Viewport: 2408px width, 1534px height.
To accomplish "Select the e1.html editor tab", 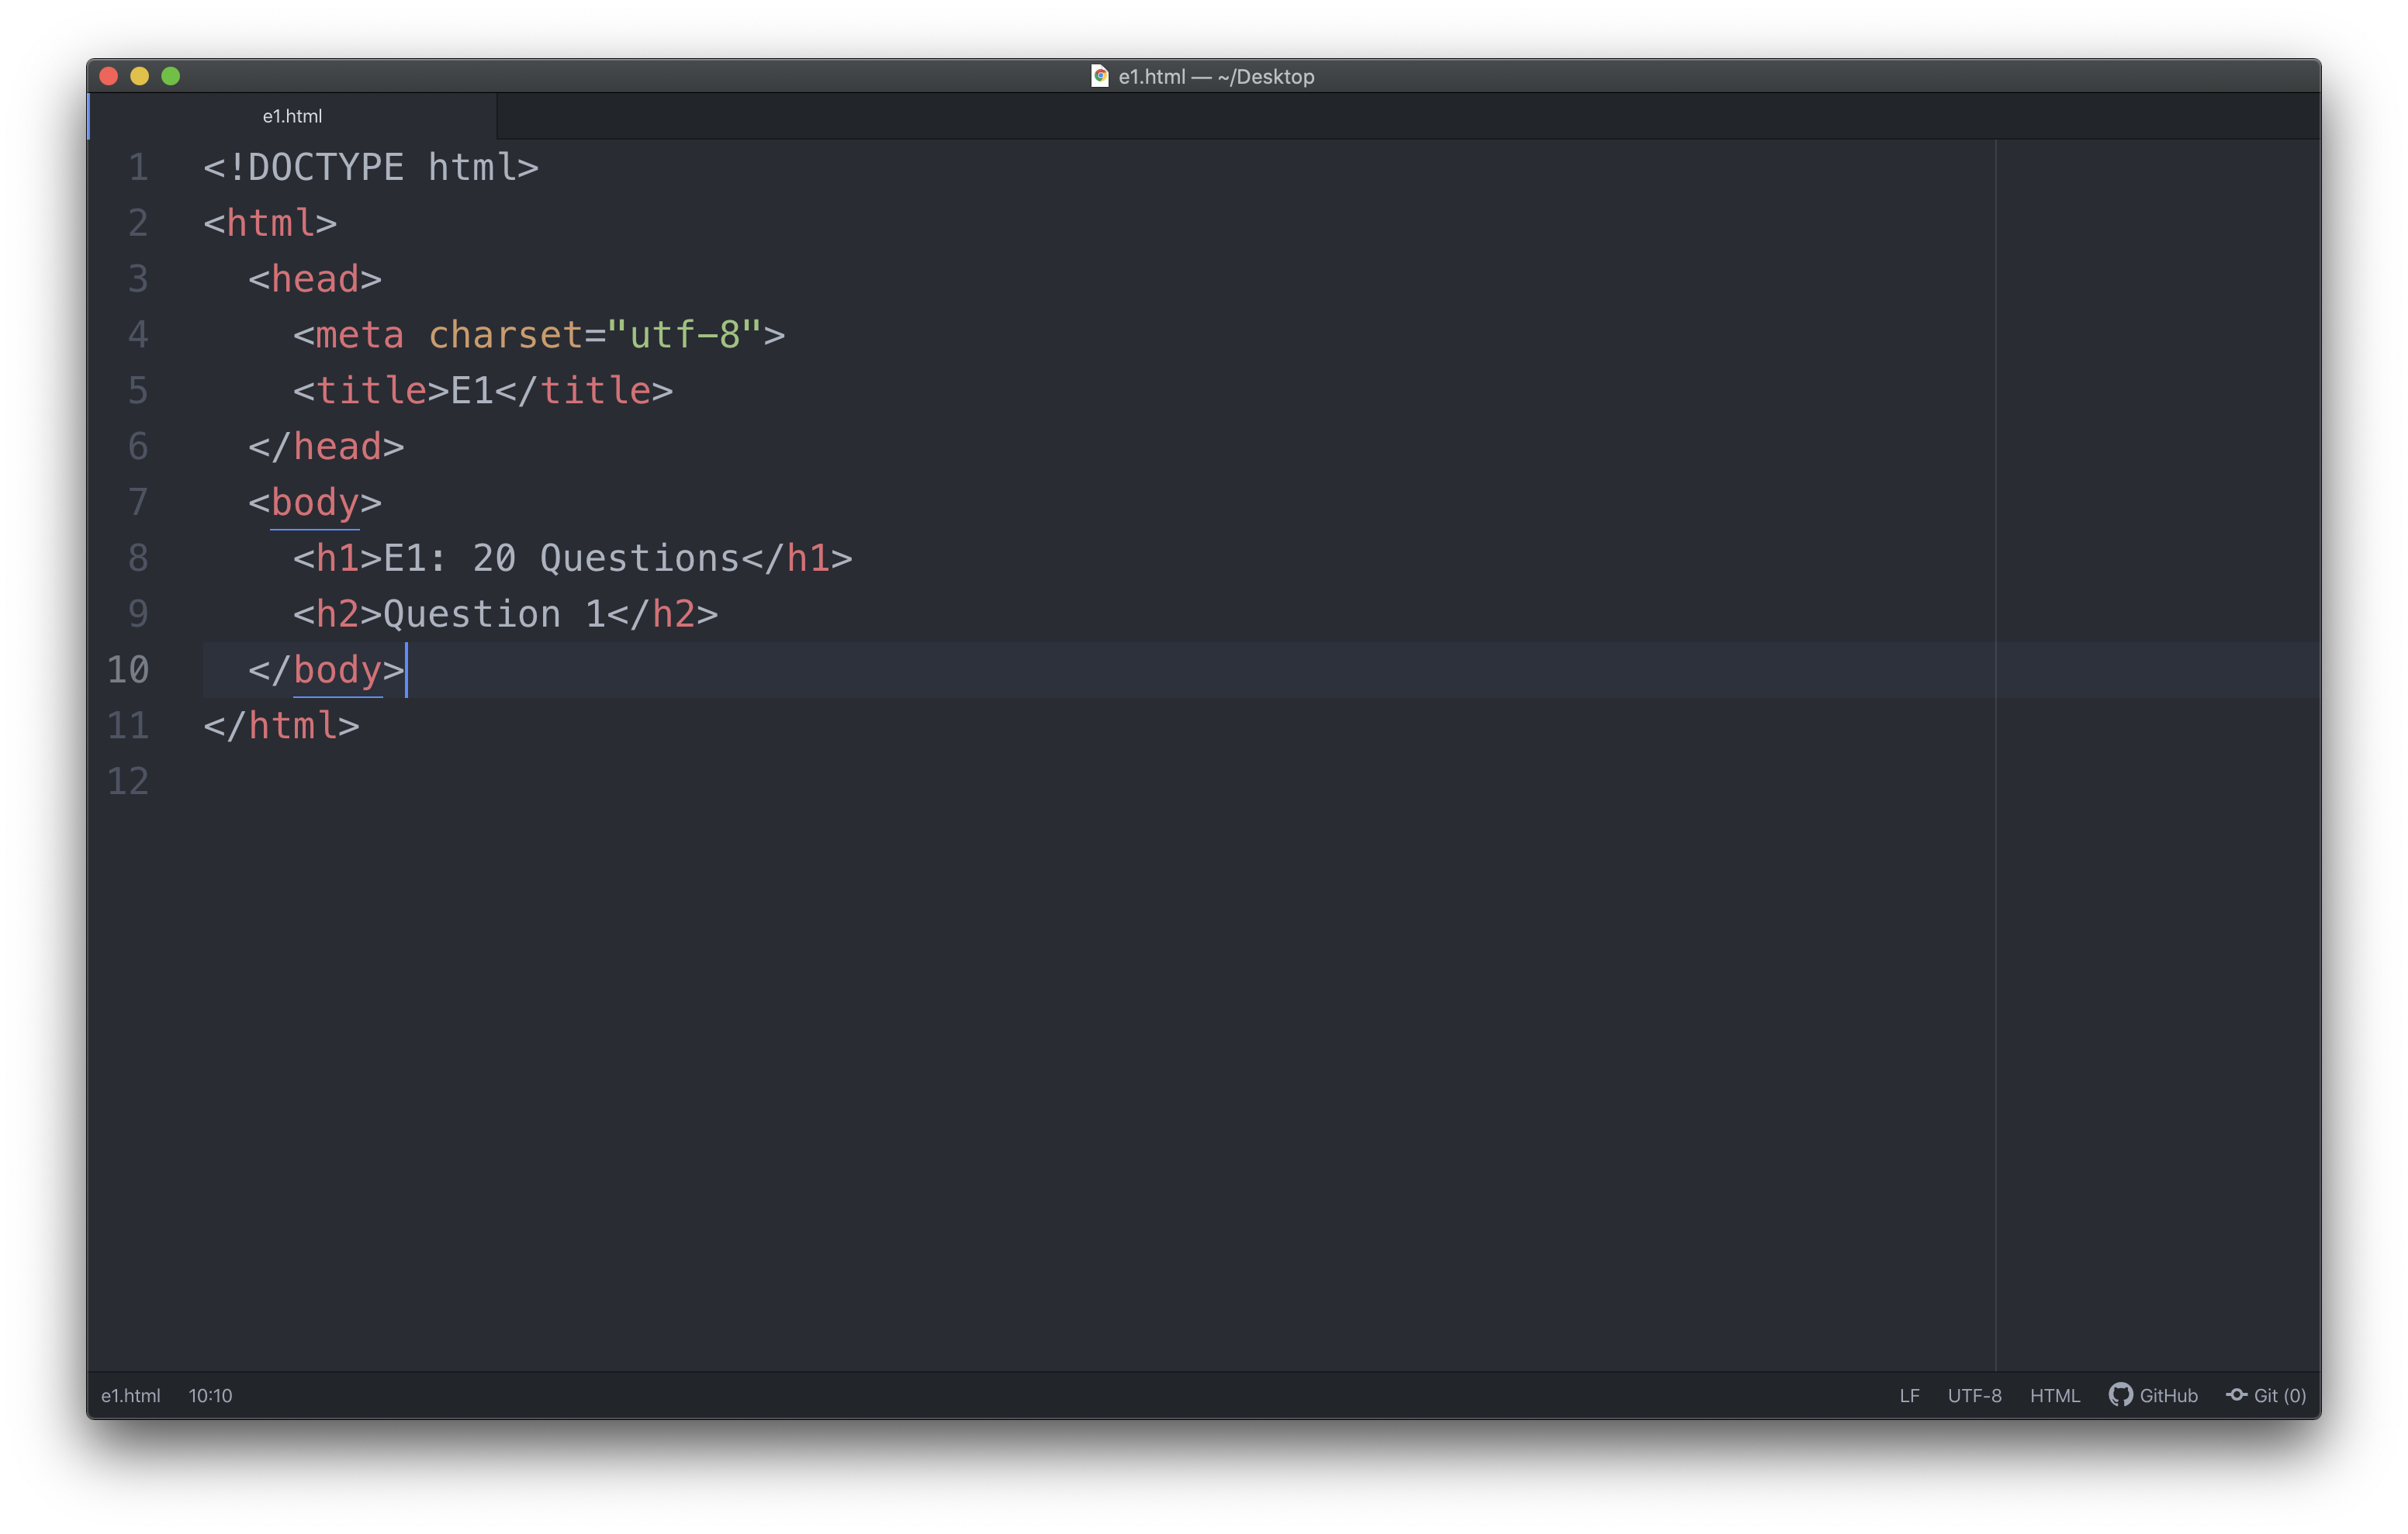I will [x=292, y=116].
